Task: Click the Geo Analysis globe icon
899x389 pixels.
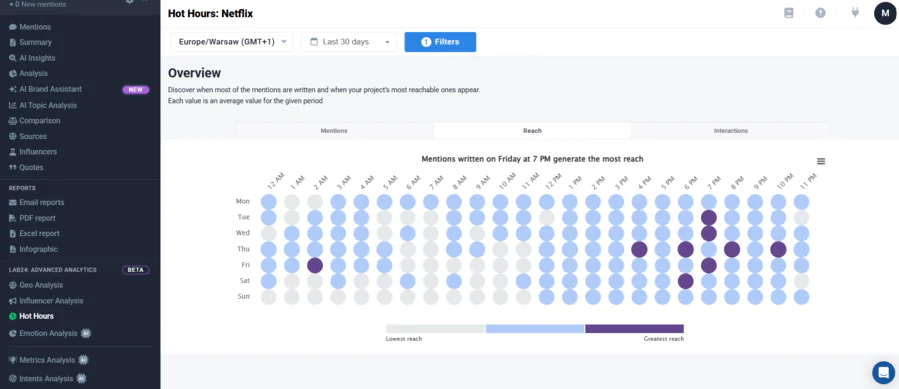Action: click(x=13, y=285)
